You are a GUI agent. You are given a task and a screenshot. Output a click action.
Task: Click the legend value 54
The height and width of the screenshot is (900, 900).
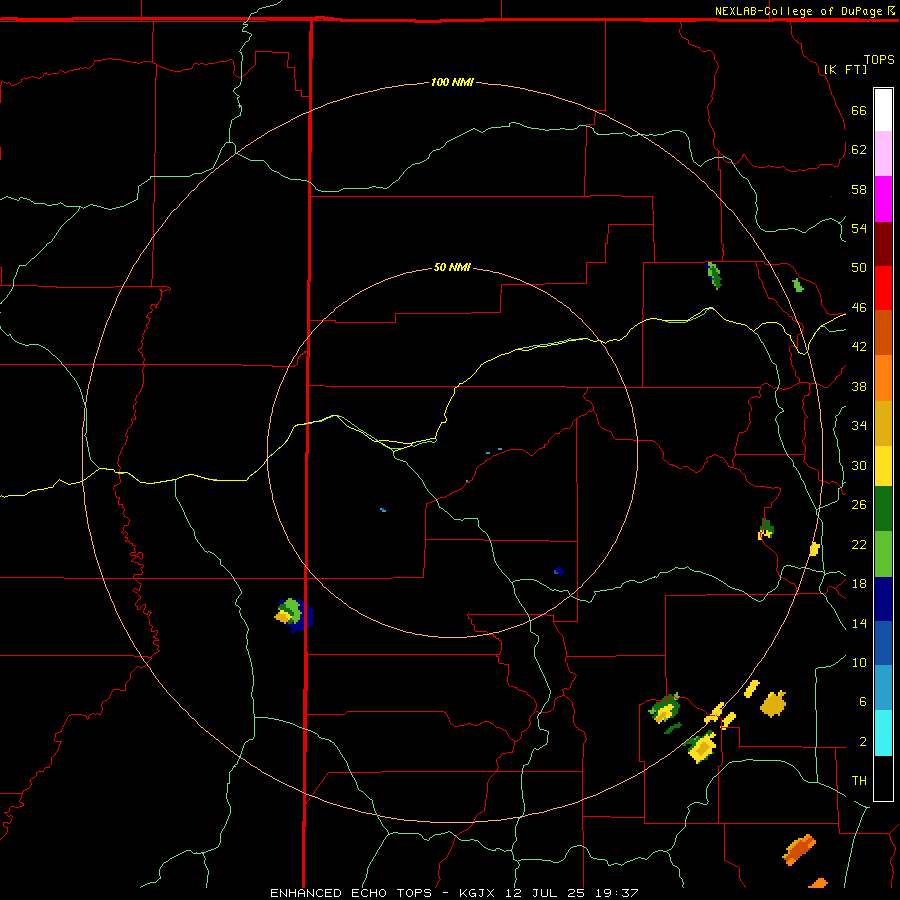tap(859, 228)
